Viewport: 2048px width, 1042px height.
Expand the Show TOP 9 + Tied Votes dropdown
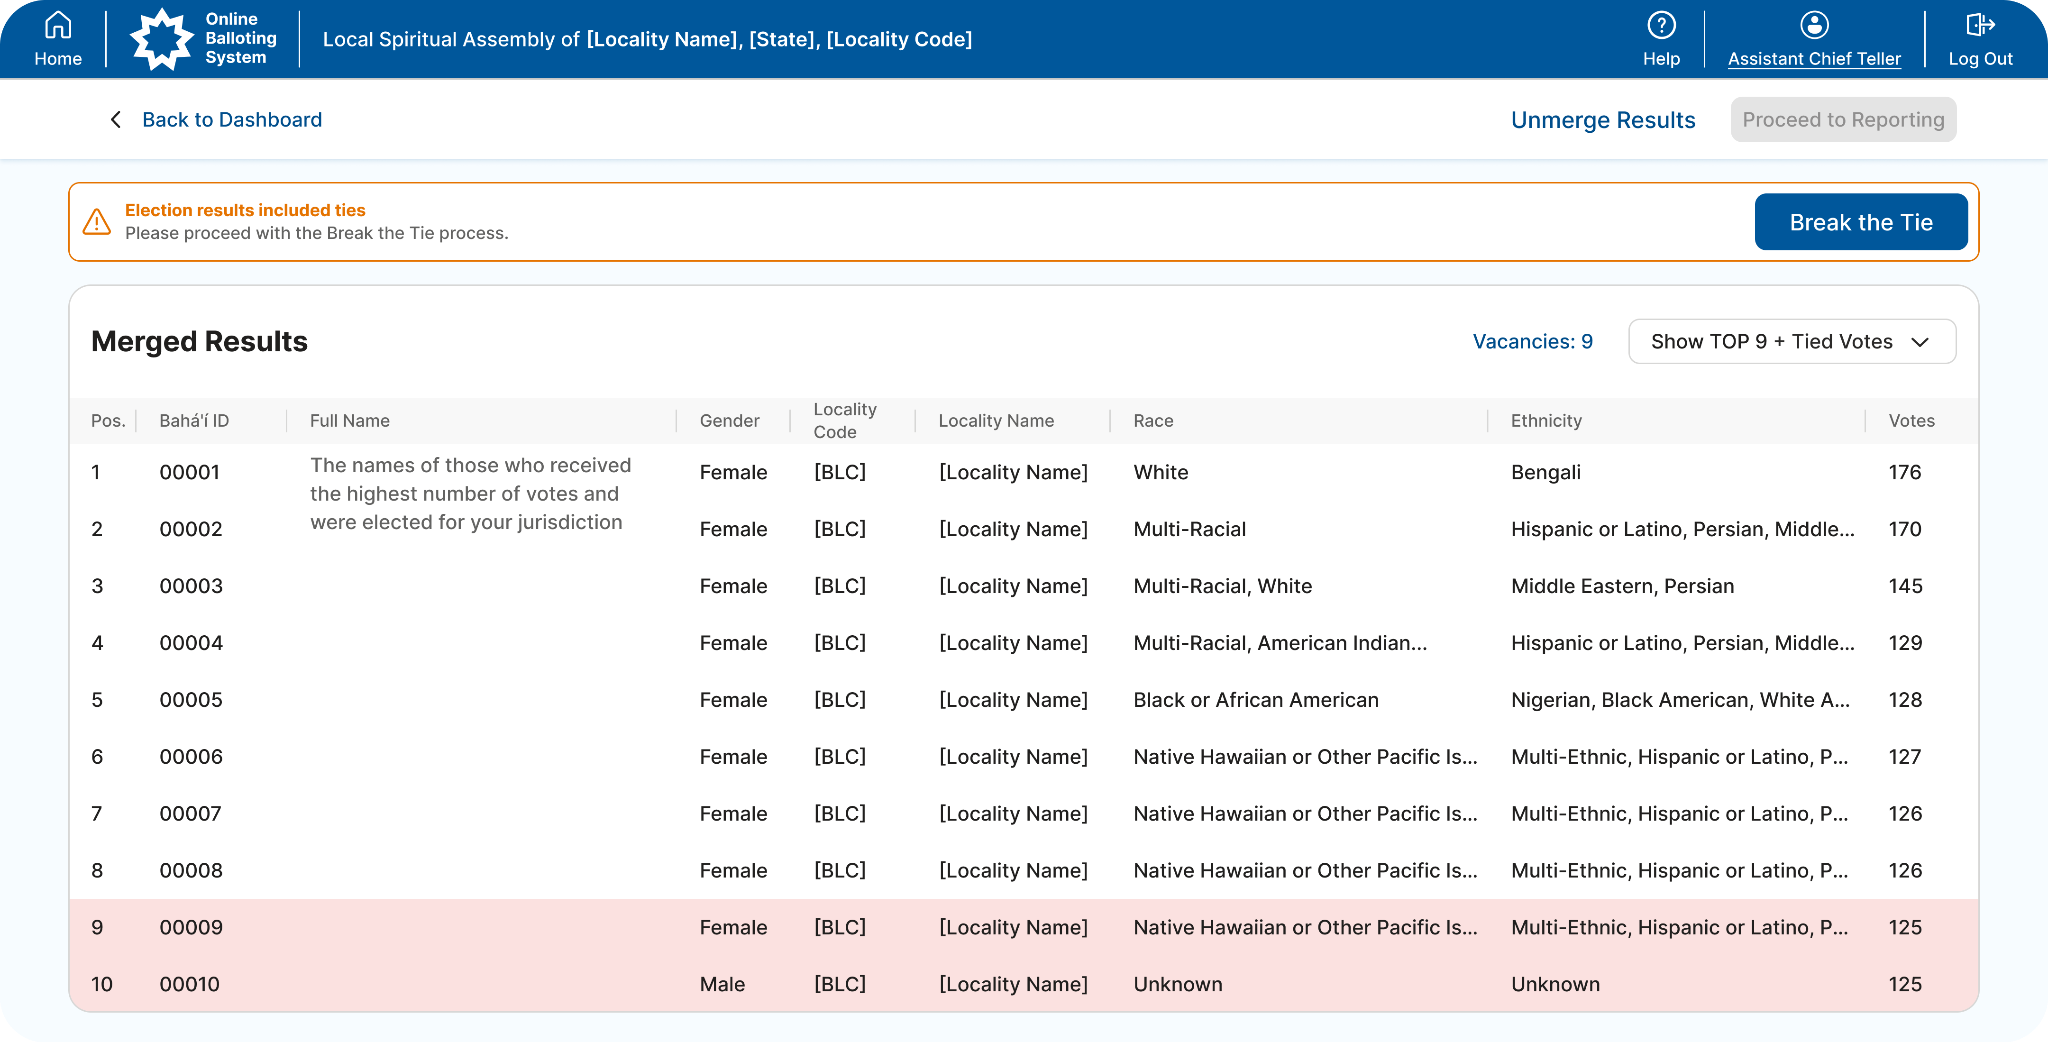pyautogui.click(x=1771, y=342)
